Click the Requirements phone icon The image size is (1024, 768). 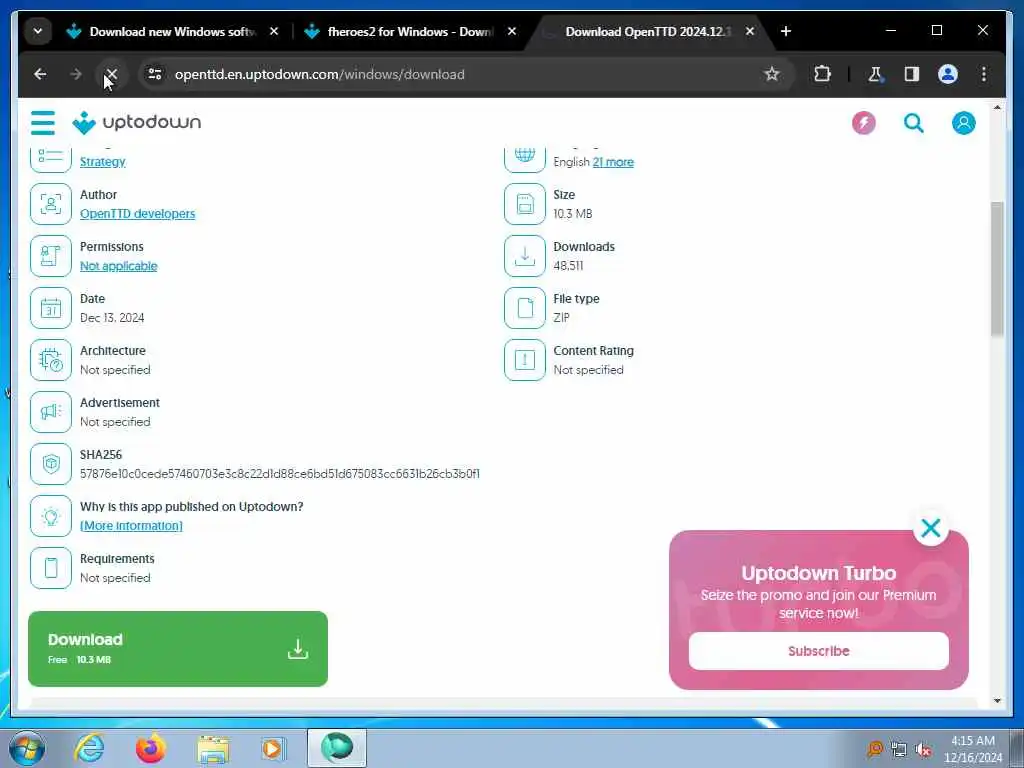tap(51, 568)
